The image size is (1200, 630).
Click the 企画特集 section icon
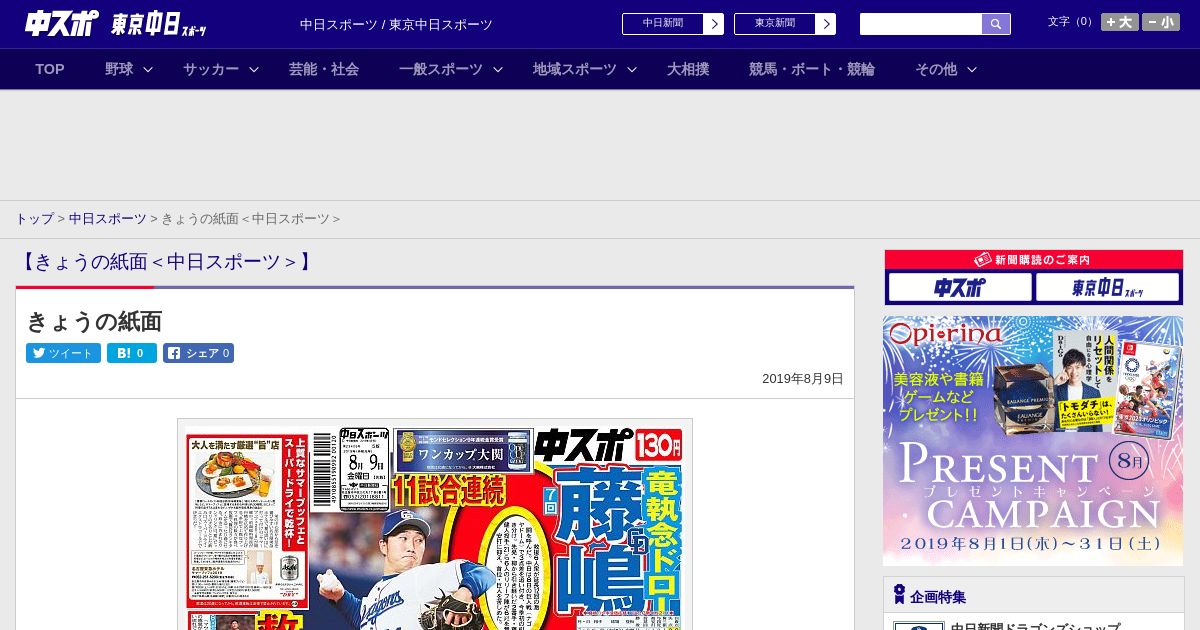click(x=899, y=595)
